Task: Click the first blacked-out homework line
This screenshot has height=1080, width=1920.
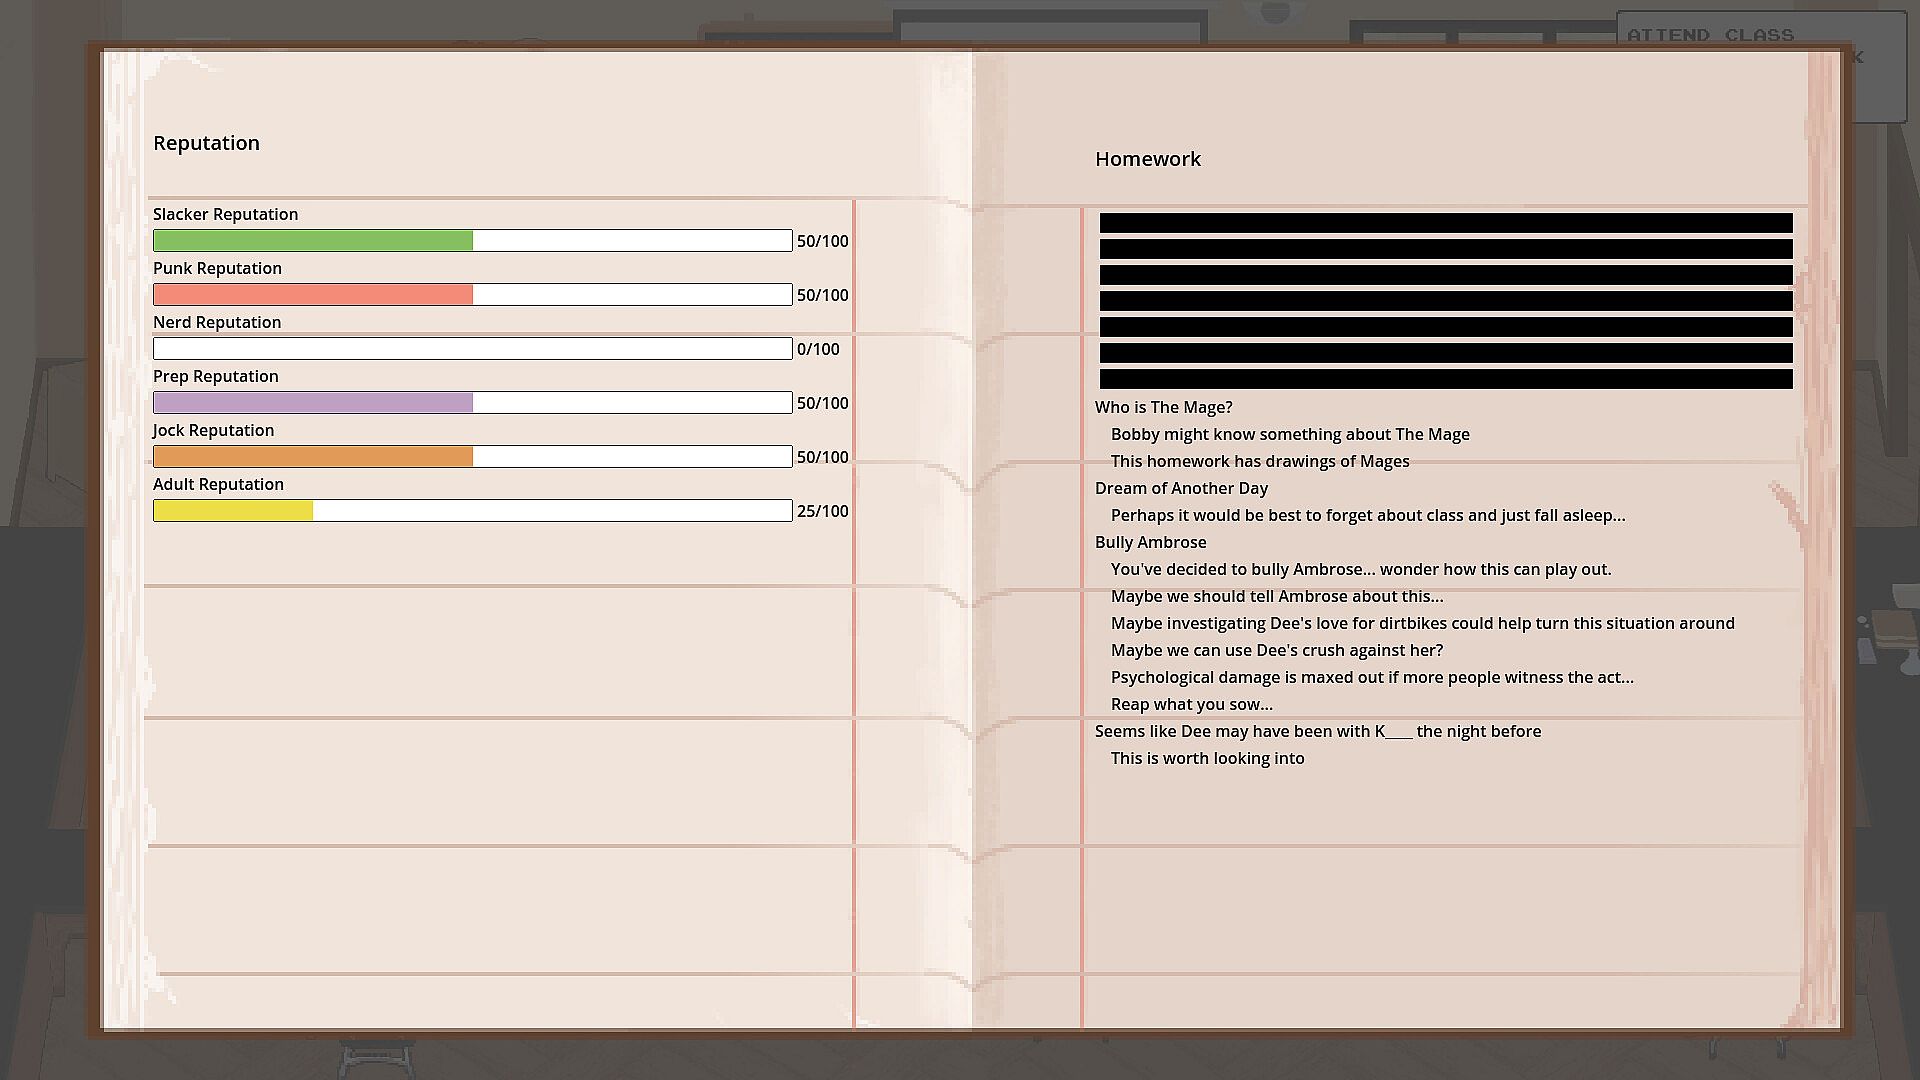Action: [1445, 223]
